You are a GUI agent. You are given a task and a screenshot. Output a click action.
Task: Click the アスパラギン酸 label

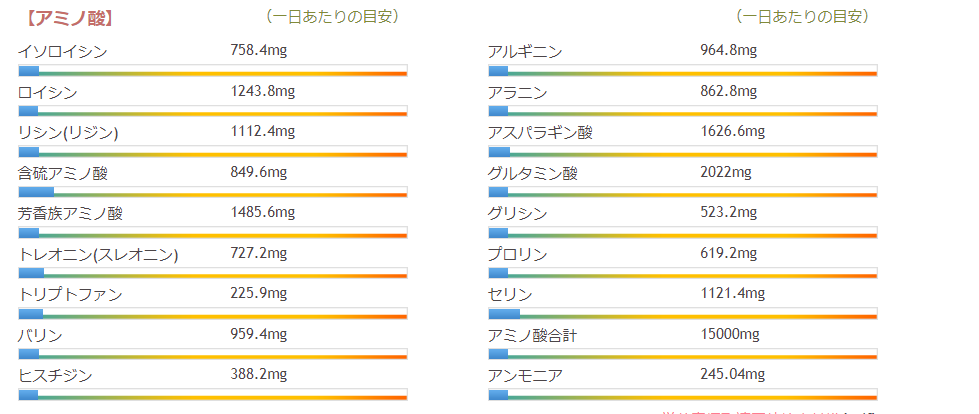click(540, 132)
